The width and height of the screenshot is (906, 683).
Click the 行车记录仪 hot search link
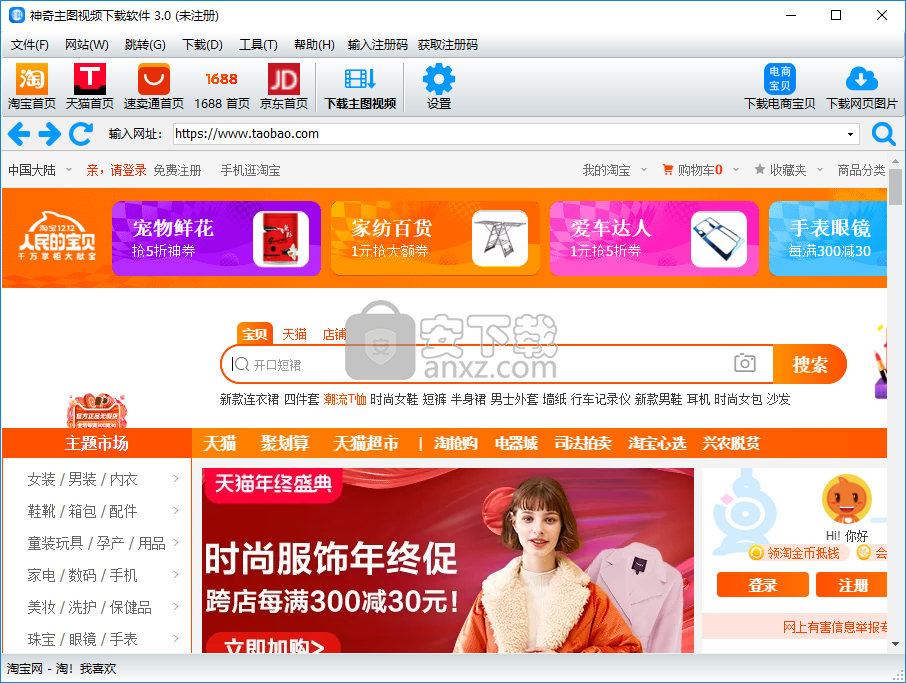tap(600, 399)
